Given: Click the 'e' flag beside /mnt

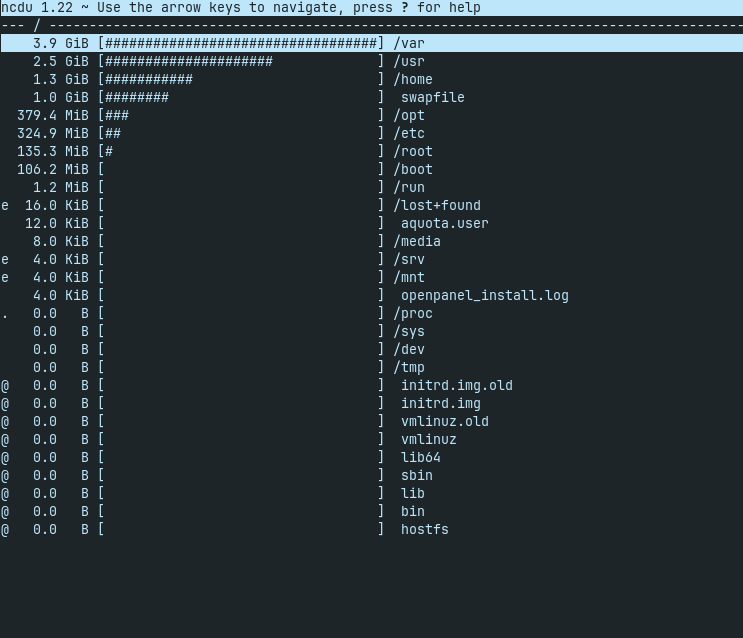Looking at the screenshot, I should (5, 278).
